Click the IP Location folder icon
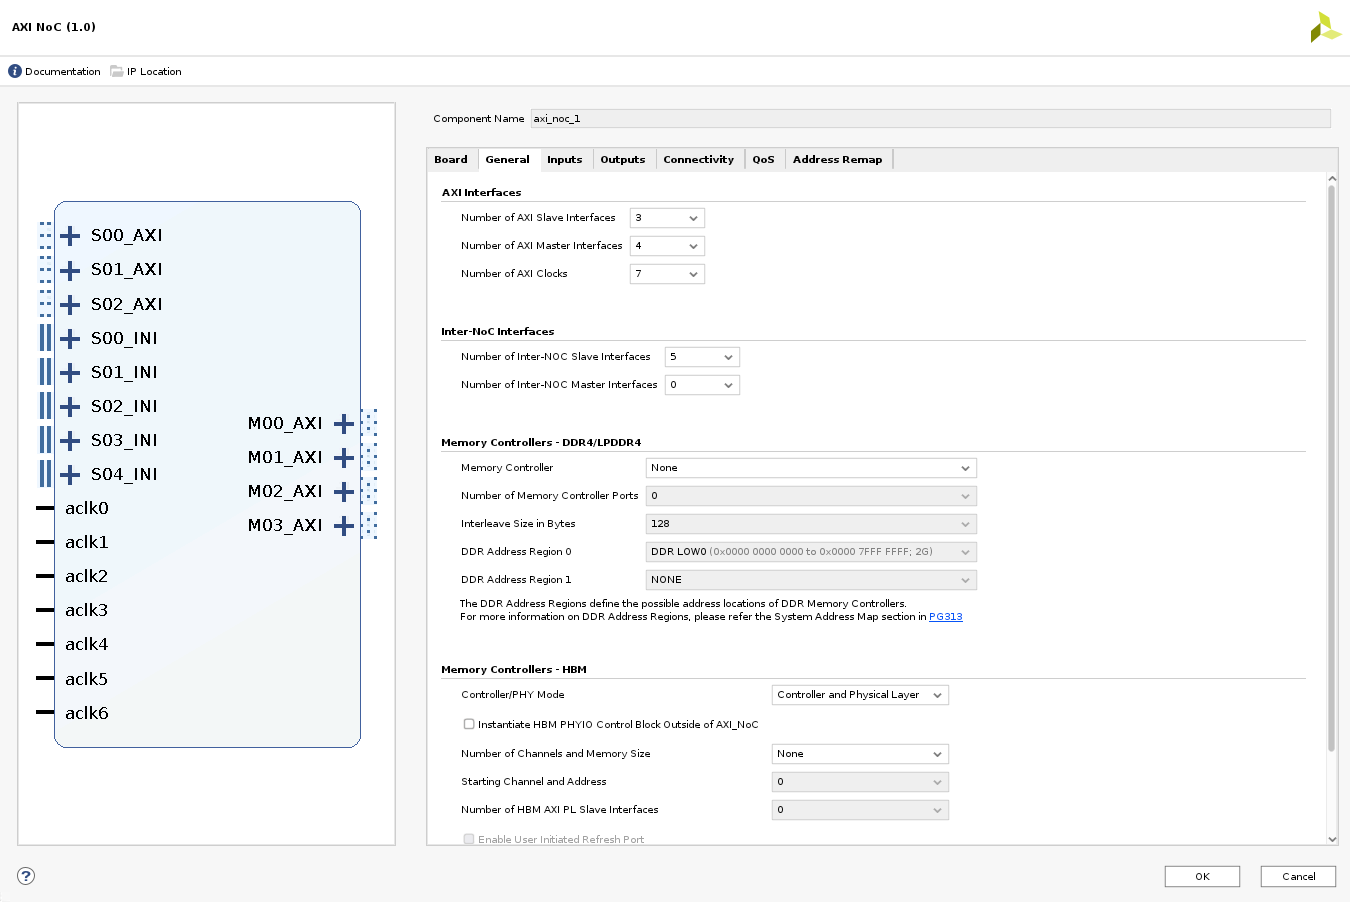This screenshot has width=1350, height=902. click(117, 71)
